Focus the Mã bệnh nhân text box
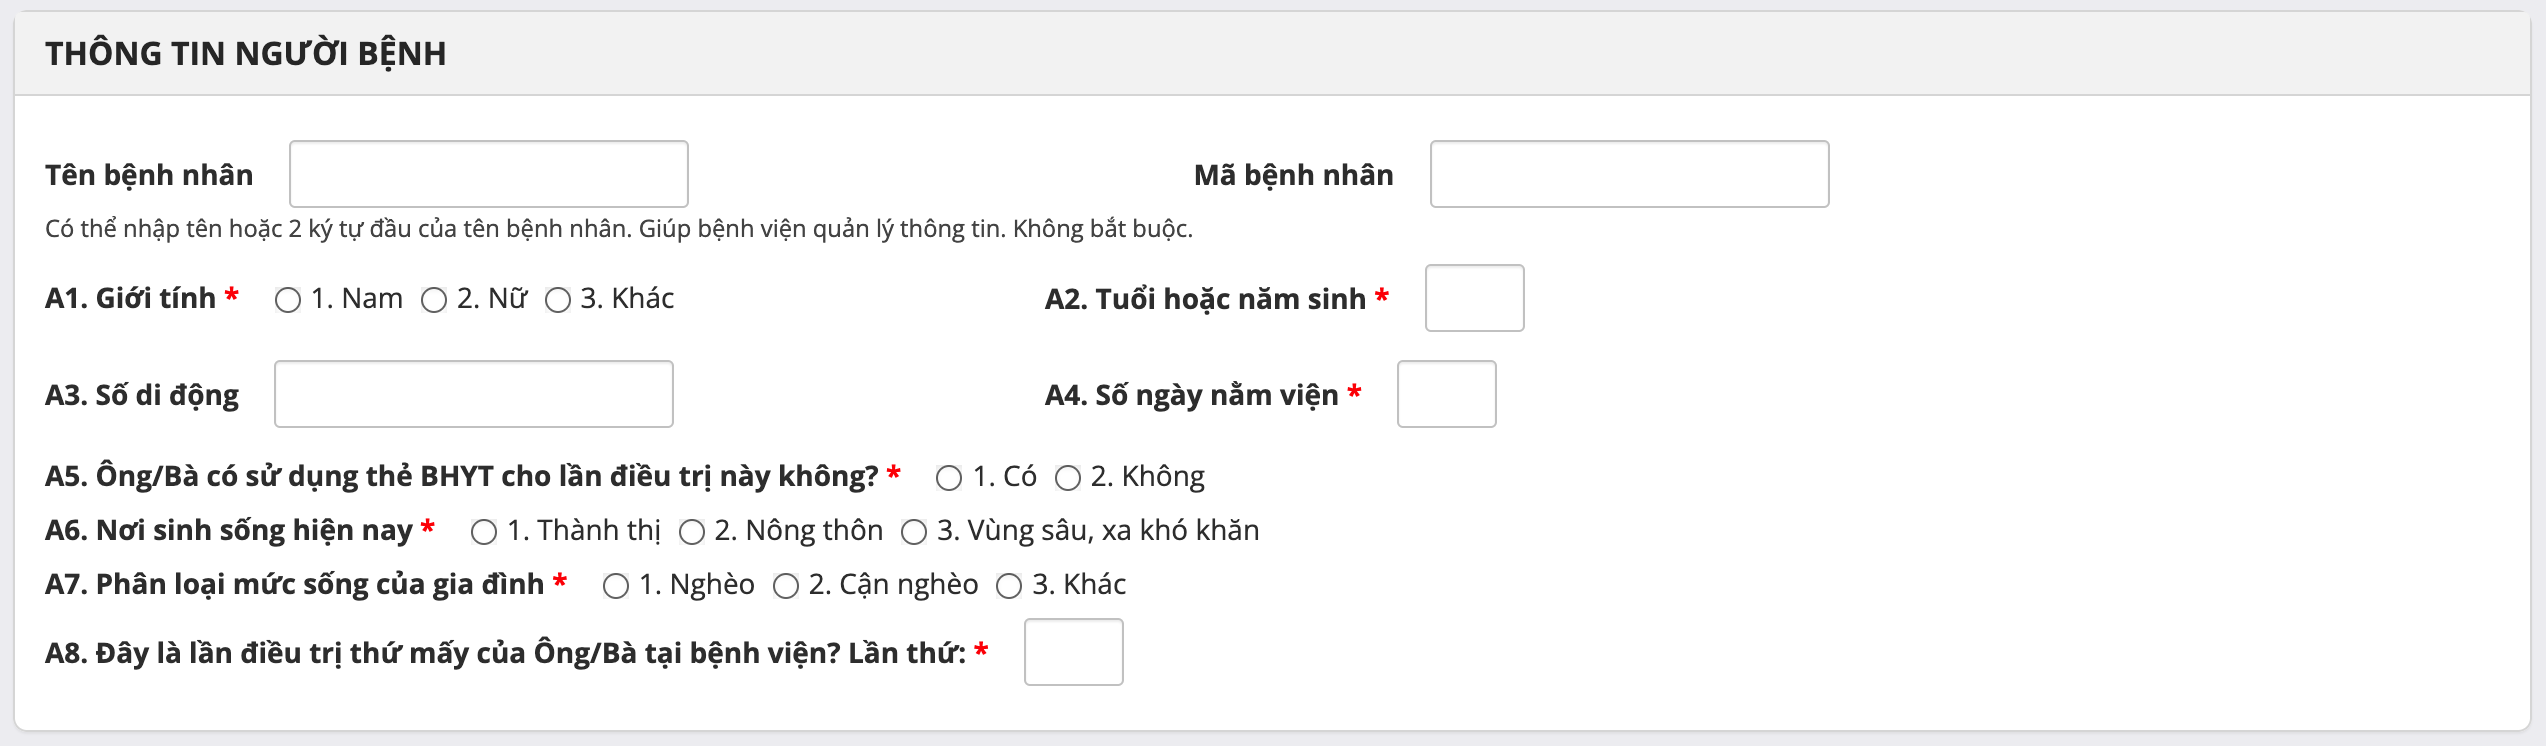Viewport: 2546px width, 746px height. pos(1629,174)
